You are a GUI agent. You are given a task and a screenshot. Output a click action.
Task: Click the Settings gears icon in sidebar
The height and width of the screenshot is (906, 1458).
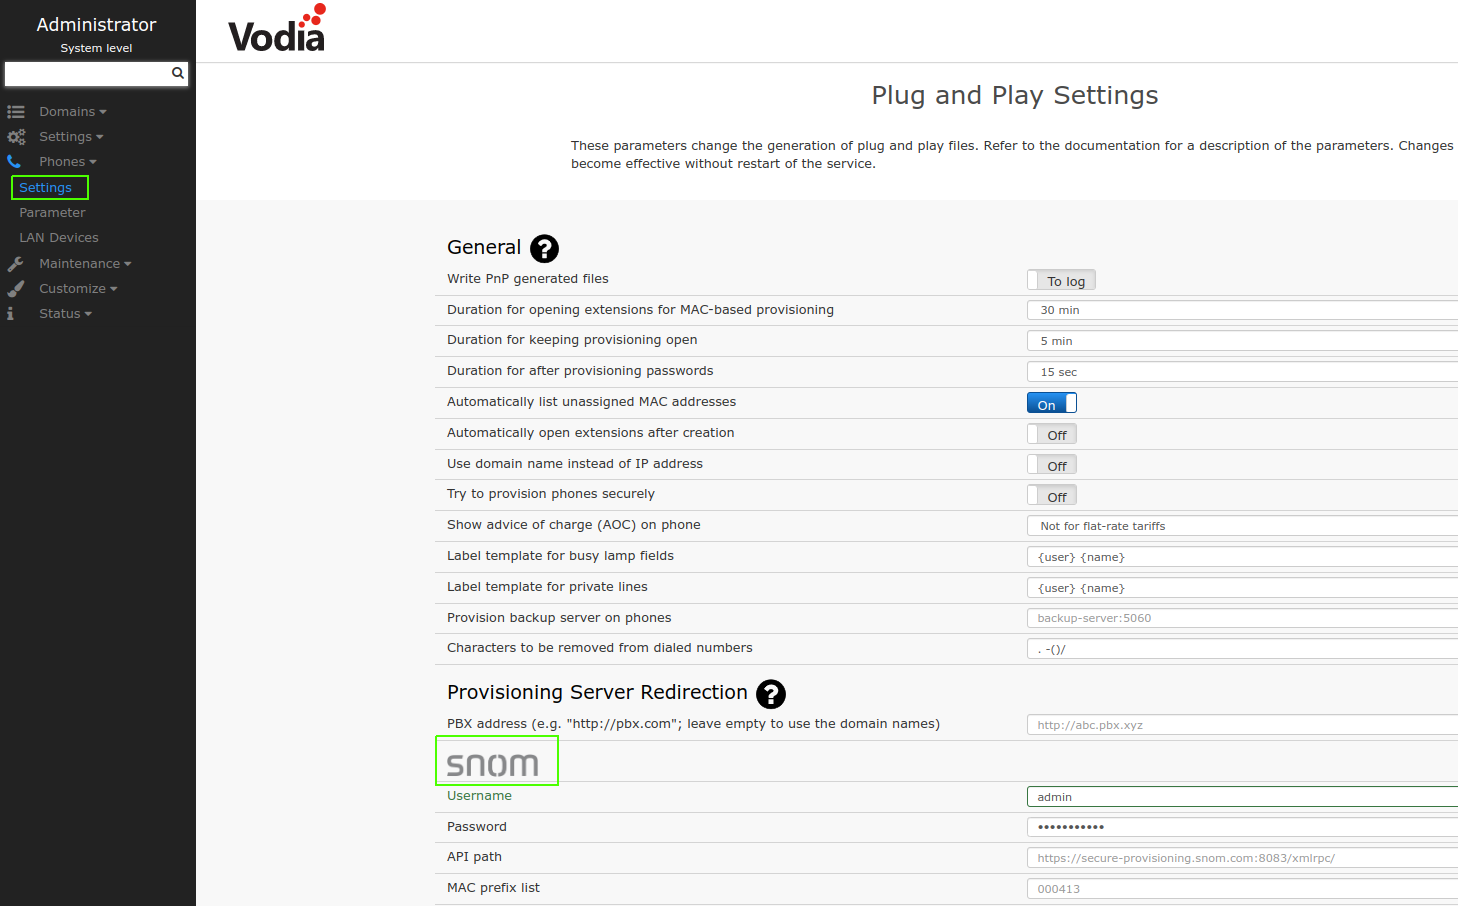[x=16, y=137]
